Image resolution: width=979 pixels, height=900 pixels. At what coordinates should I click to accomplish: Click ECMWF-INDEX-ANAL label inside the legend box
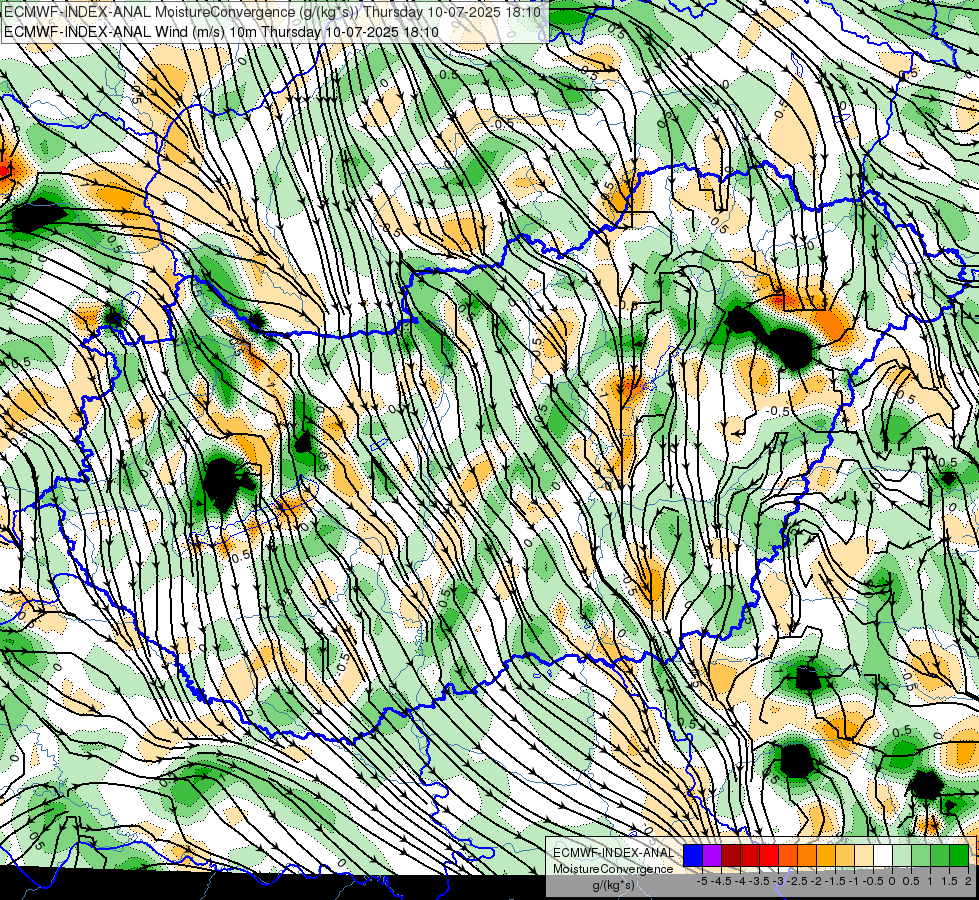614,853
